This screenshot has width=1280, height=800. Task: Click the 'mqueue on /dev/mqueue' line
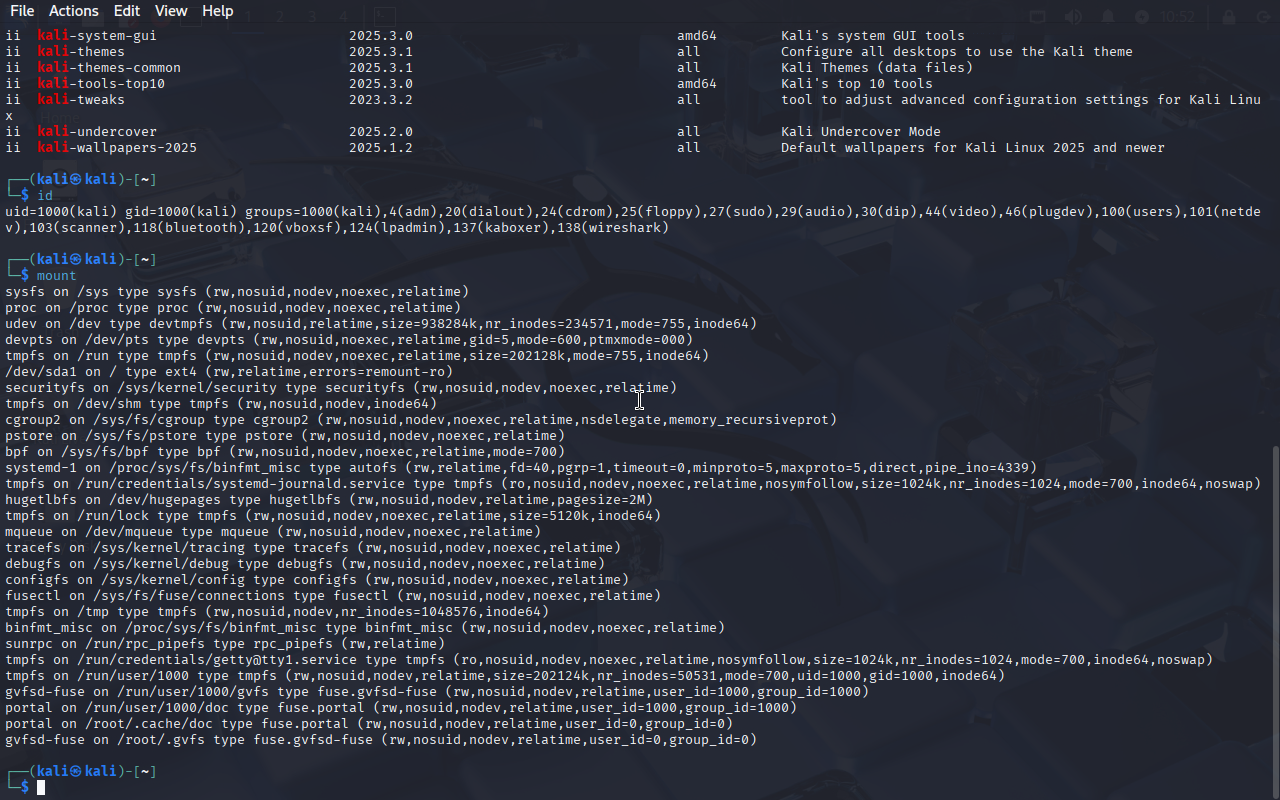(273, 532)
